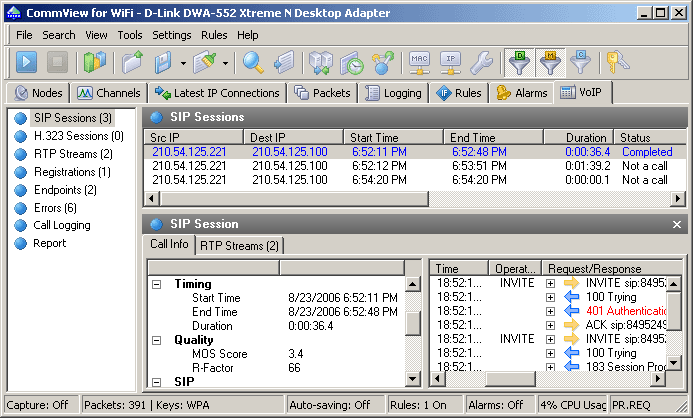Collapse the Quality group
This screenshot has height=418, width=693.
click(x=156, y=340)
